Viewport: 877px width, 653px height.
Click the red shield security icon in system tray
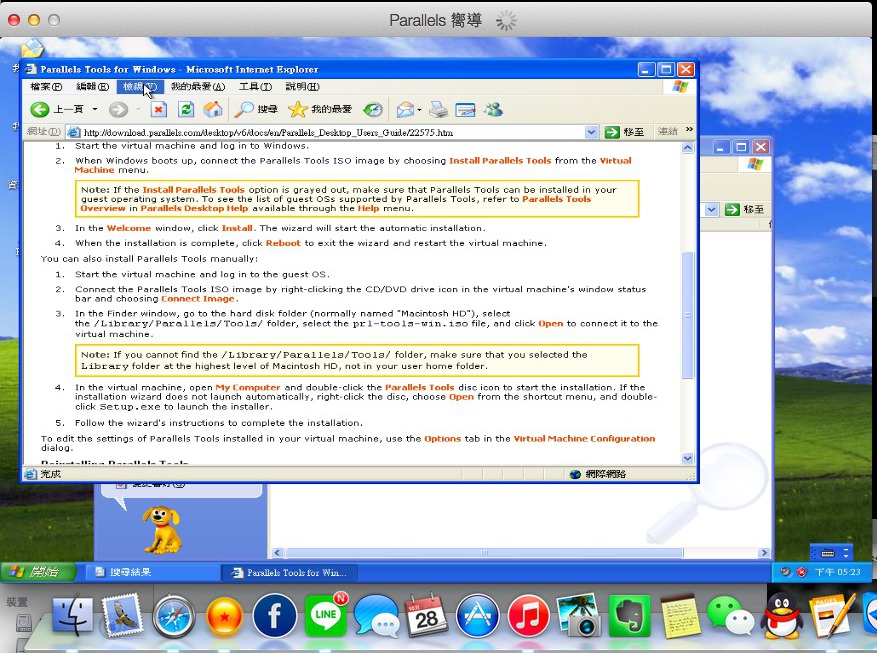coord(801,572)
